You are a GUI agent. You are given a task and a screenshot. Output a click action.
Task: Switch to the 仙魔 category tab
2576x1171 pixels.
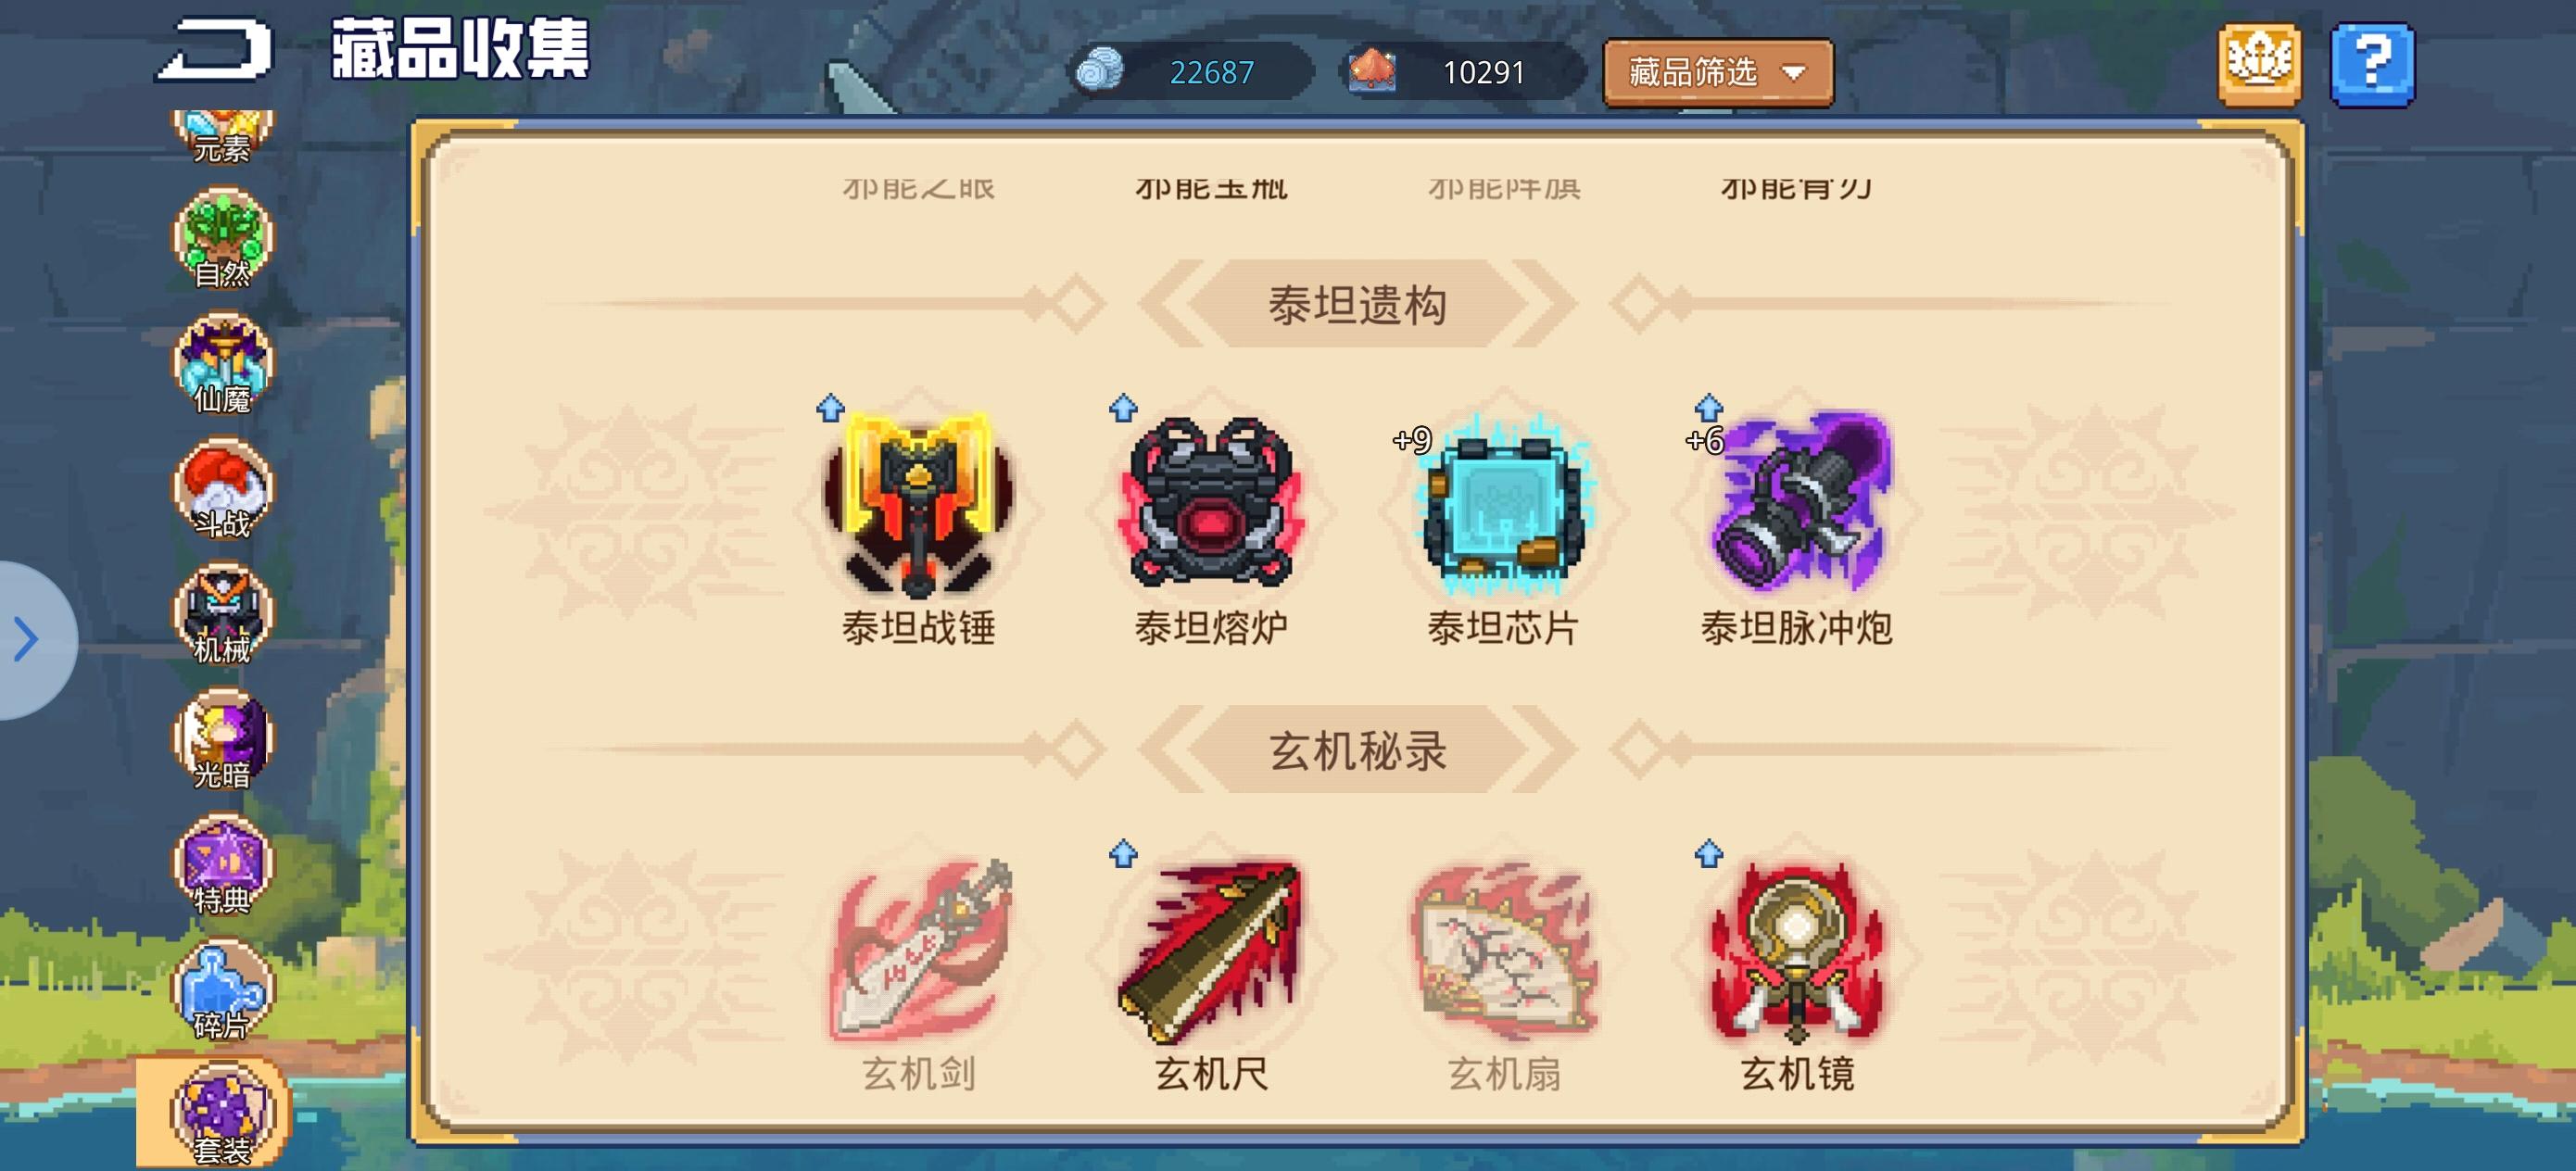pyautogui.click(x=223, y=365)
